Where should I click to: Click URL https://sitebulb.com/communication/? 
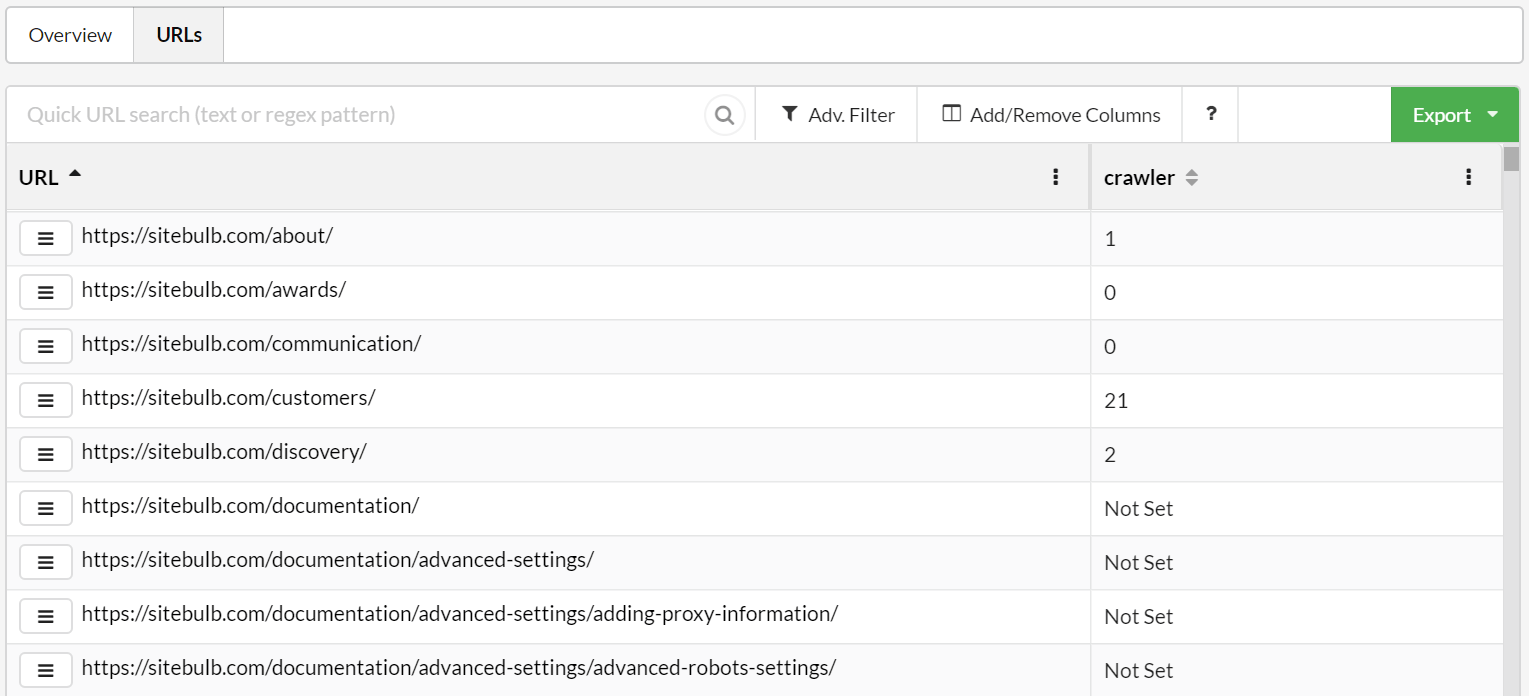click(251, 344)
